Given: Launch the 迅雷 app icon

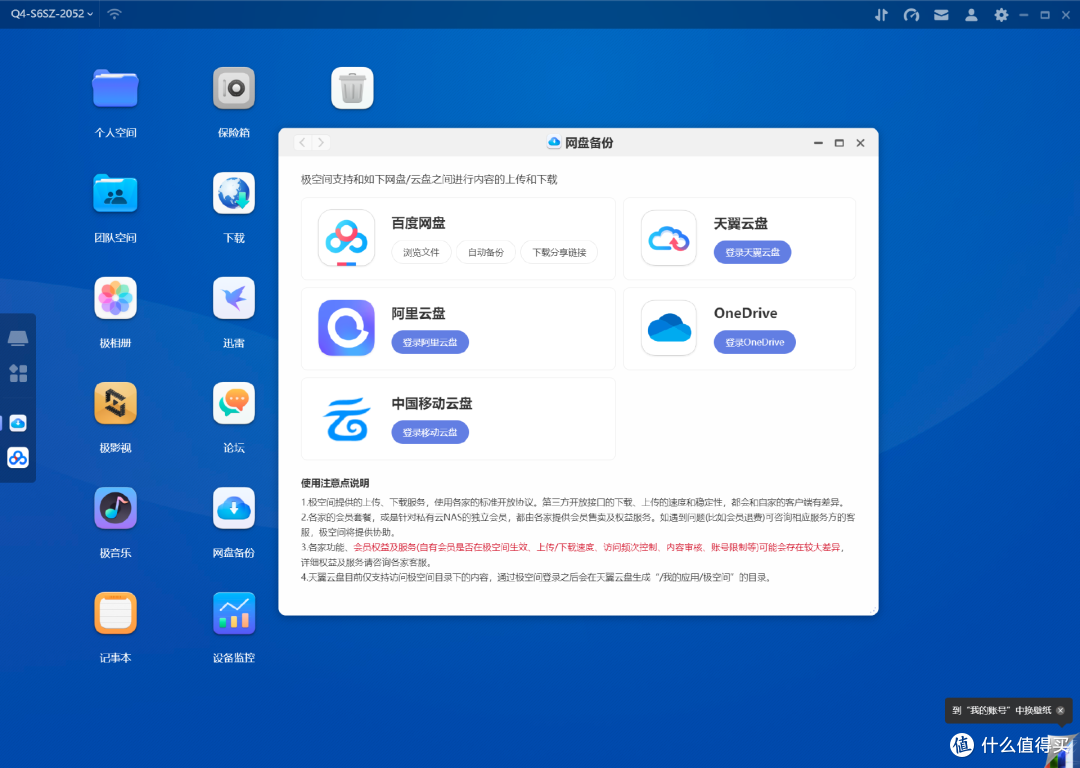Looking at the screenshot, I should click(234, 298).
